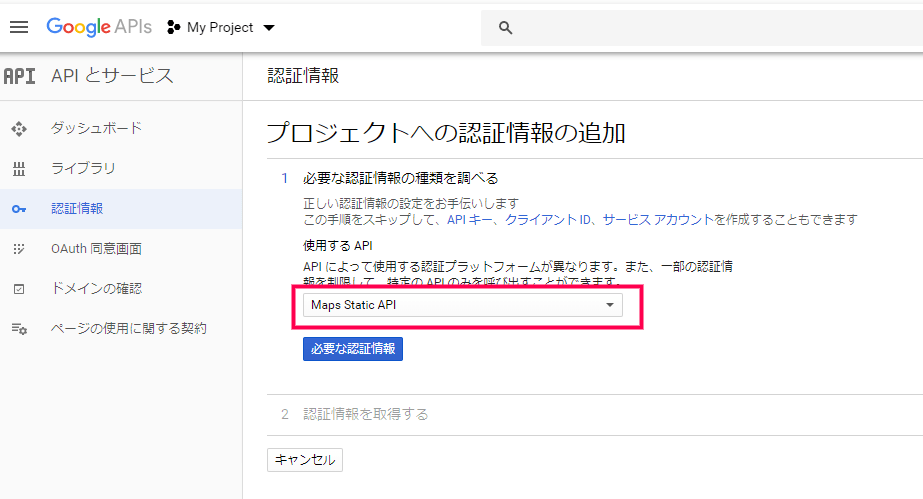Click the 必要な認証情報 blue button

click(x=353, y=349)
